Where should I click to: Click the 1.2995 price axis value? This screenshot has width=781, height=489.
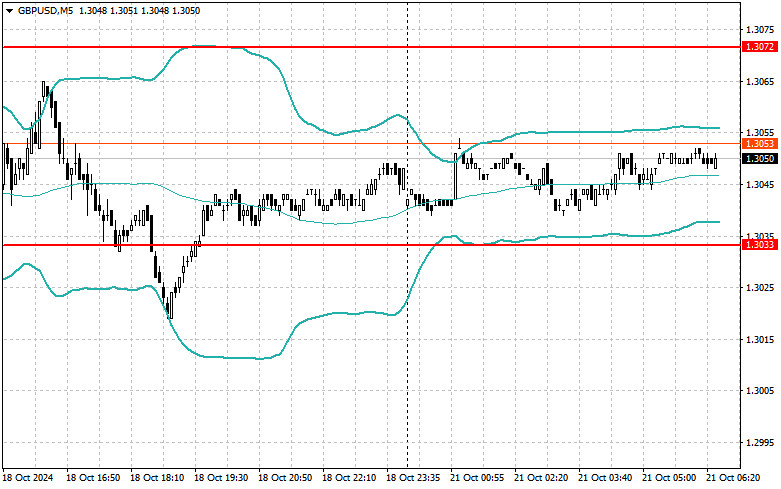(x=760, y=443)
